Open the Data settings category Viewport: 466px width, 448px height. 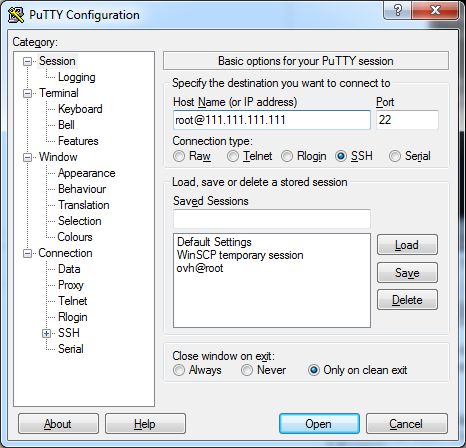69,269
